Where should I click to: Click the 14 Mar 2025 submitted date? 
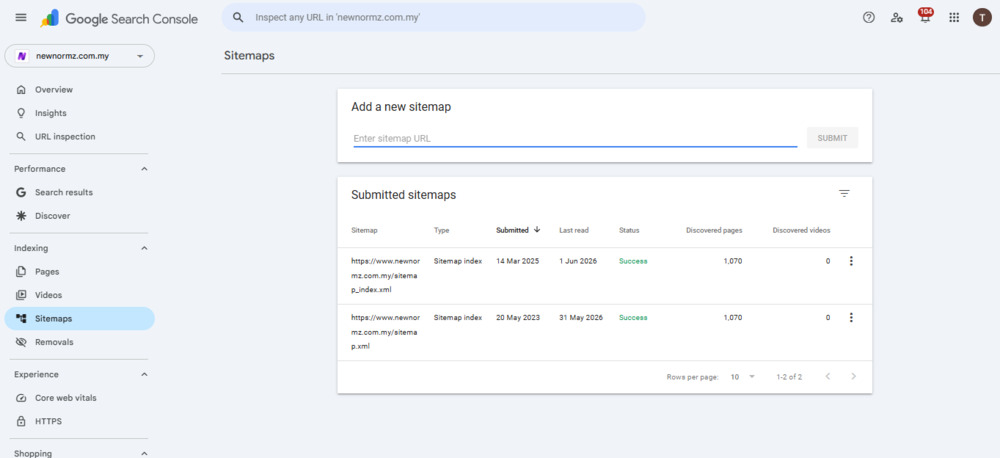coord(518,261)
